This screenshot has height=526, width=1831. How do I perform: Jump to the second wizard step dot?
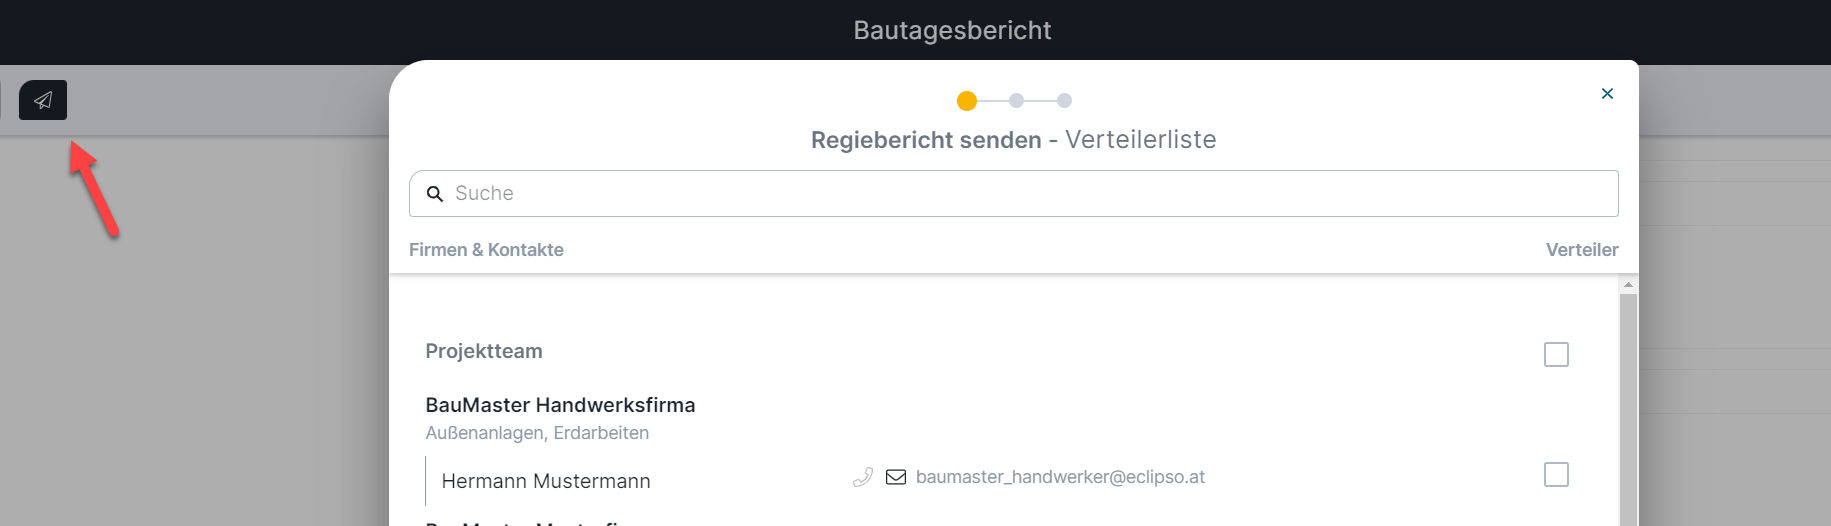[x=1016, y=101]
